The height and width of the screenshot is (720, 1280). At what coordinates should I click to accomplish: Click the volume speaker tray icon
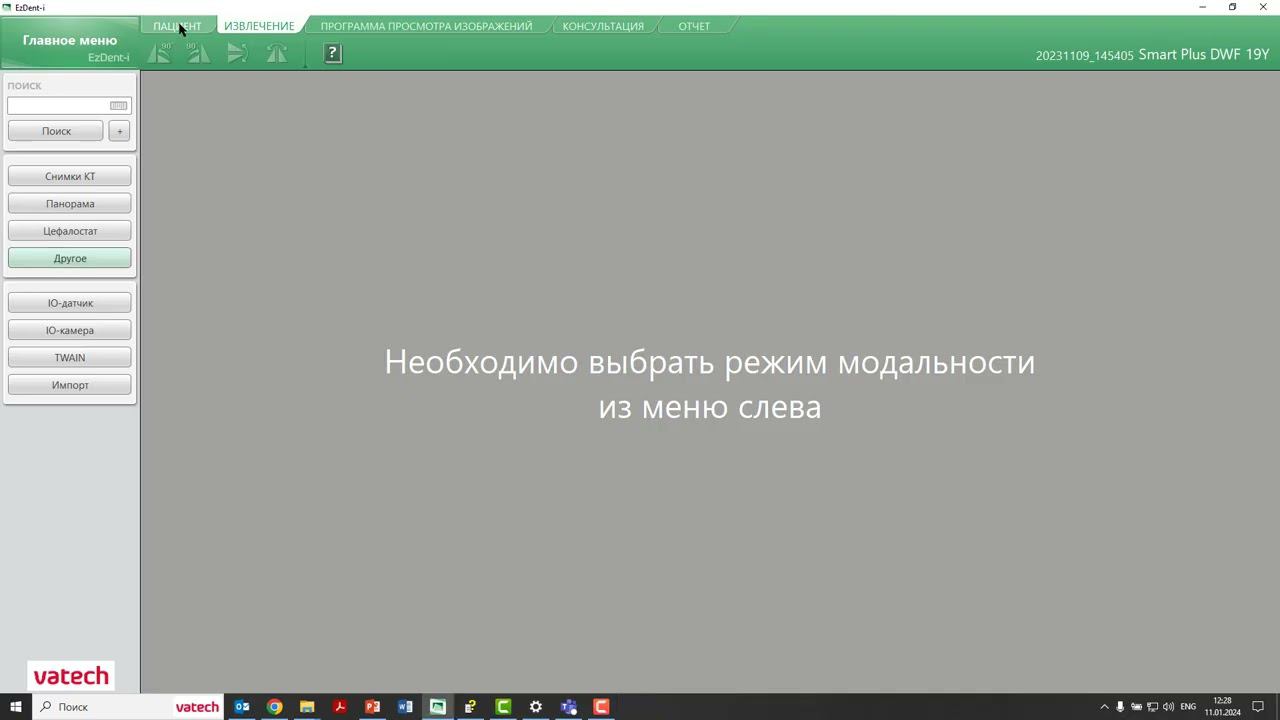(1168, 707)
